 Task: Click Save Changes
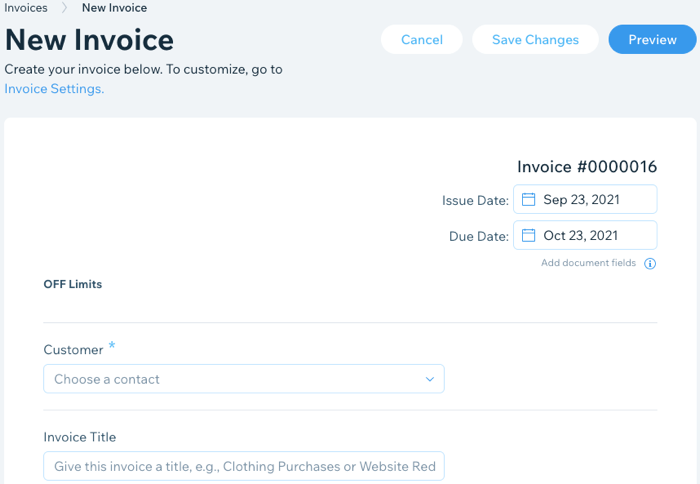coord(535,40)
